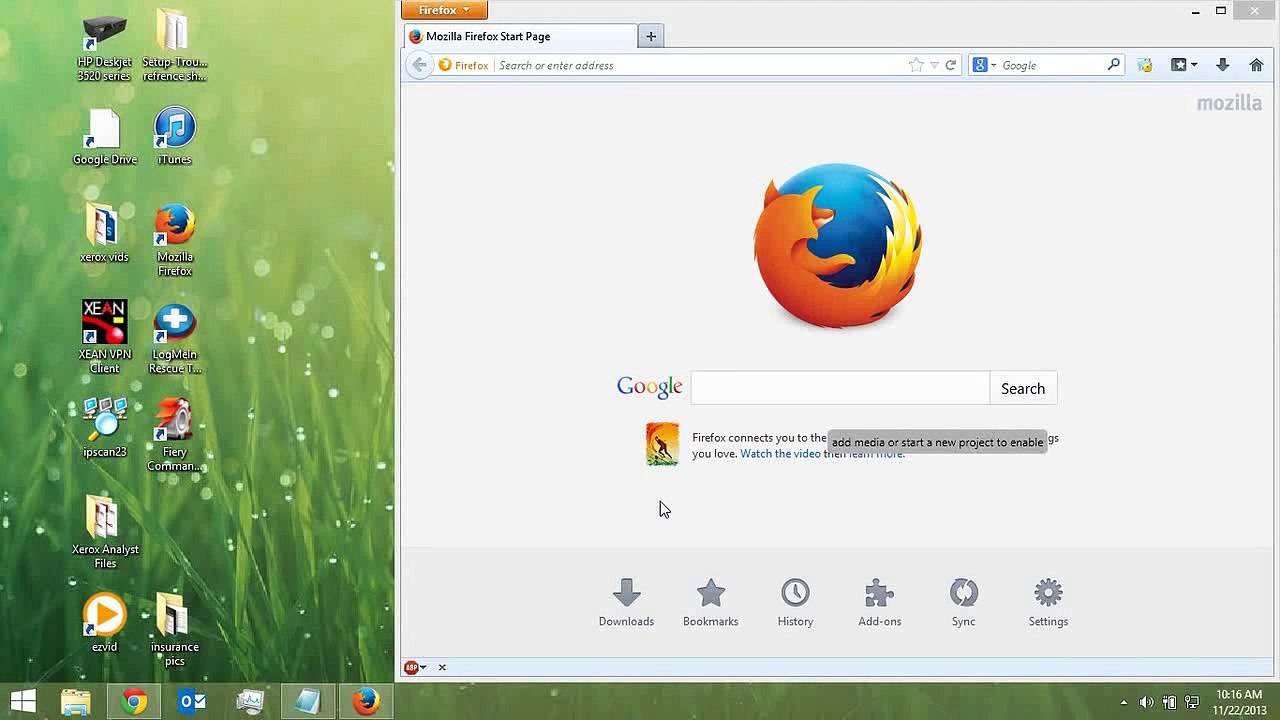
Task: Focus the Search or enter address field
Action: pyautogui.click(x=698, y=65)
